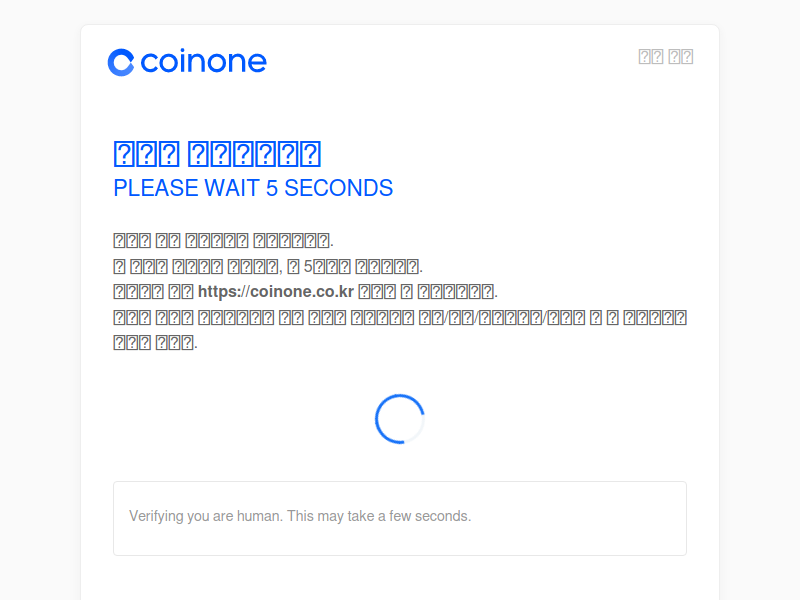This screenshot has height=600, width=800.
Task: Click the blue loading spinner circle
Action: (399, 419)
